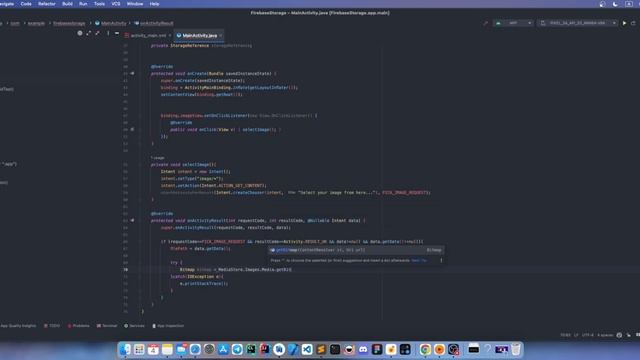
Task: Open the TODO tool window
Action: click(x=52, y=326)
